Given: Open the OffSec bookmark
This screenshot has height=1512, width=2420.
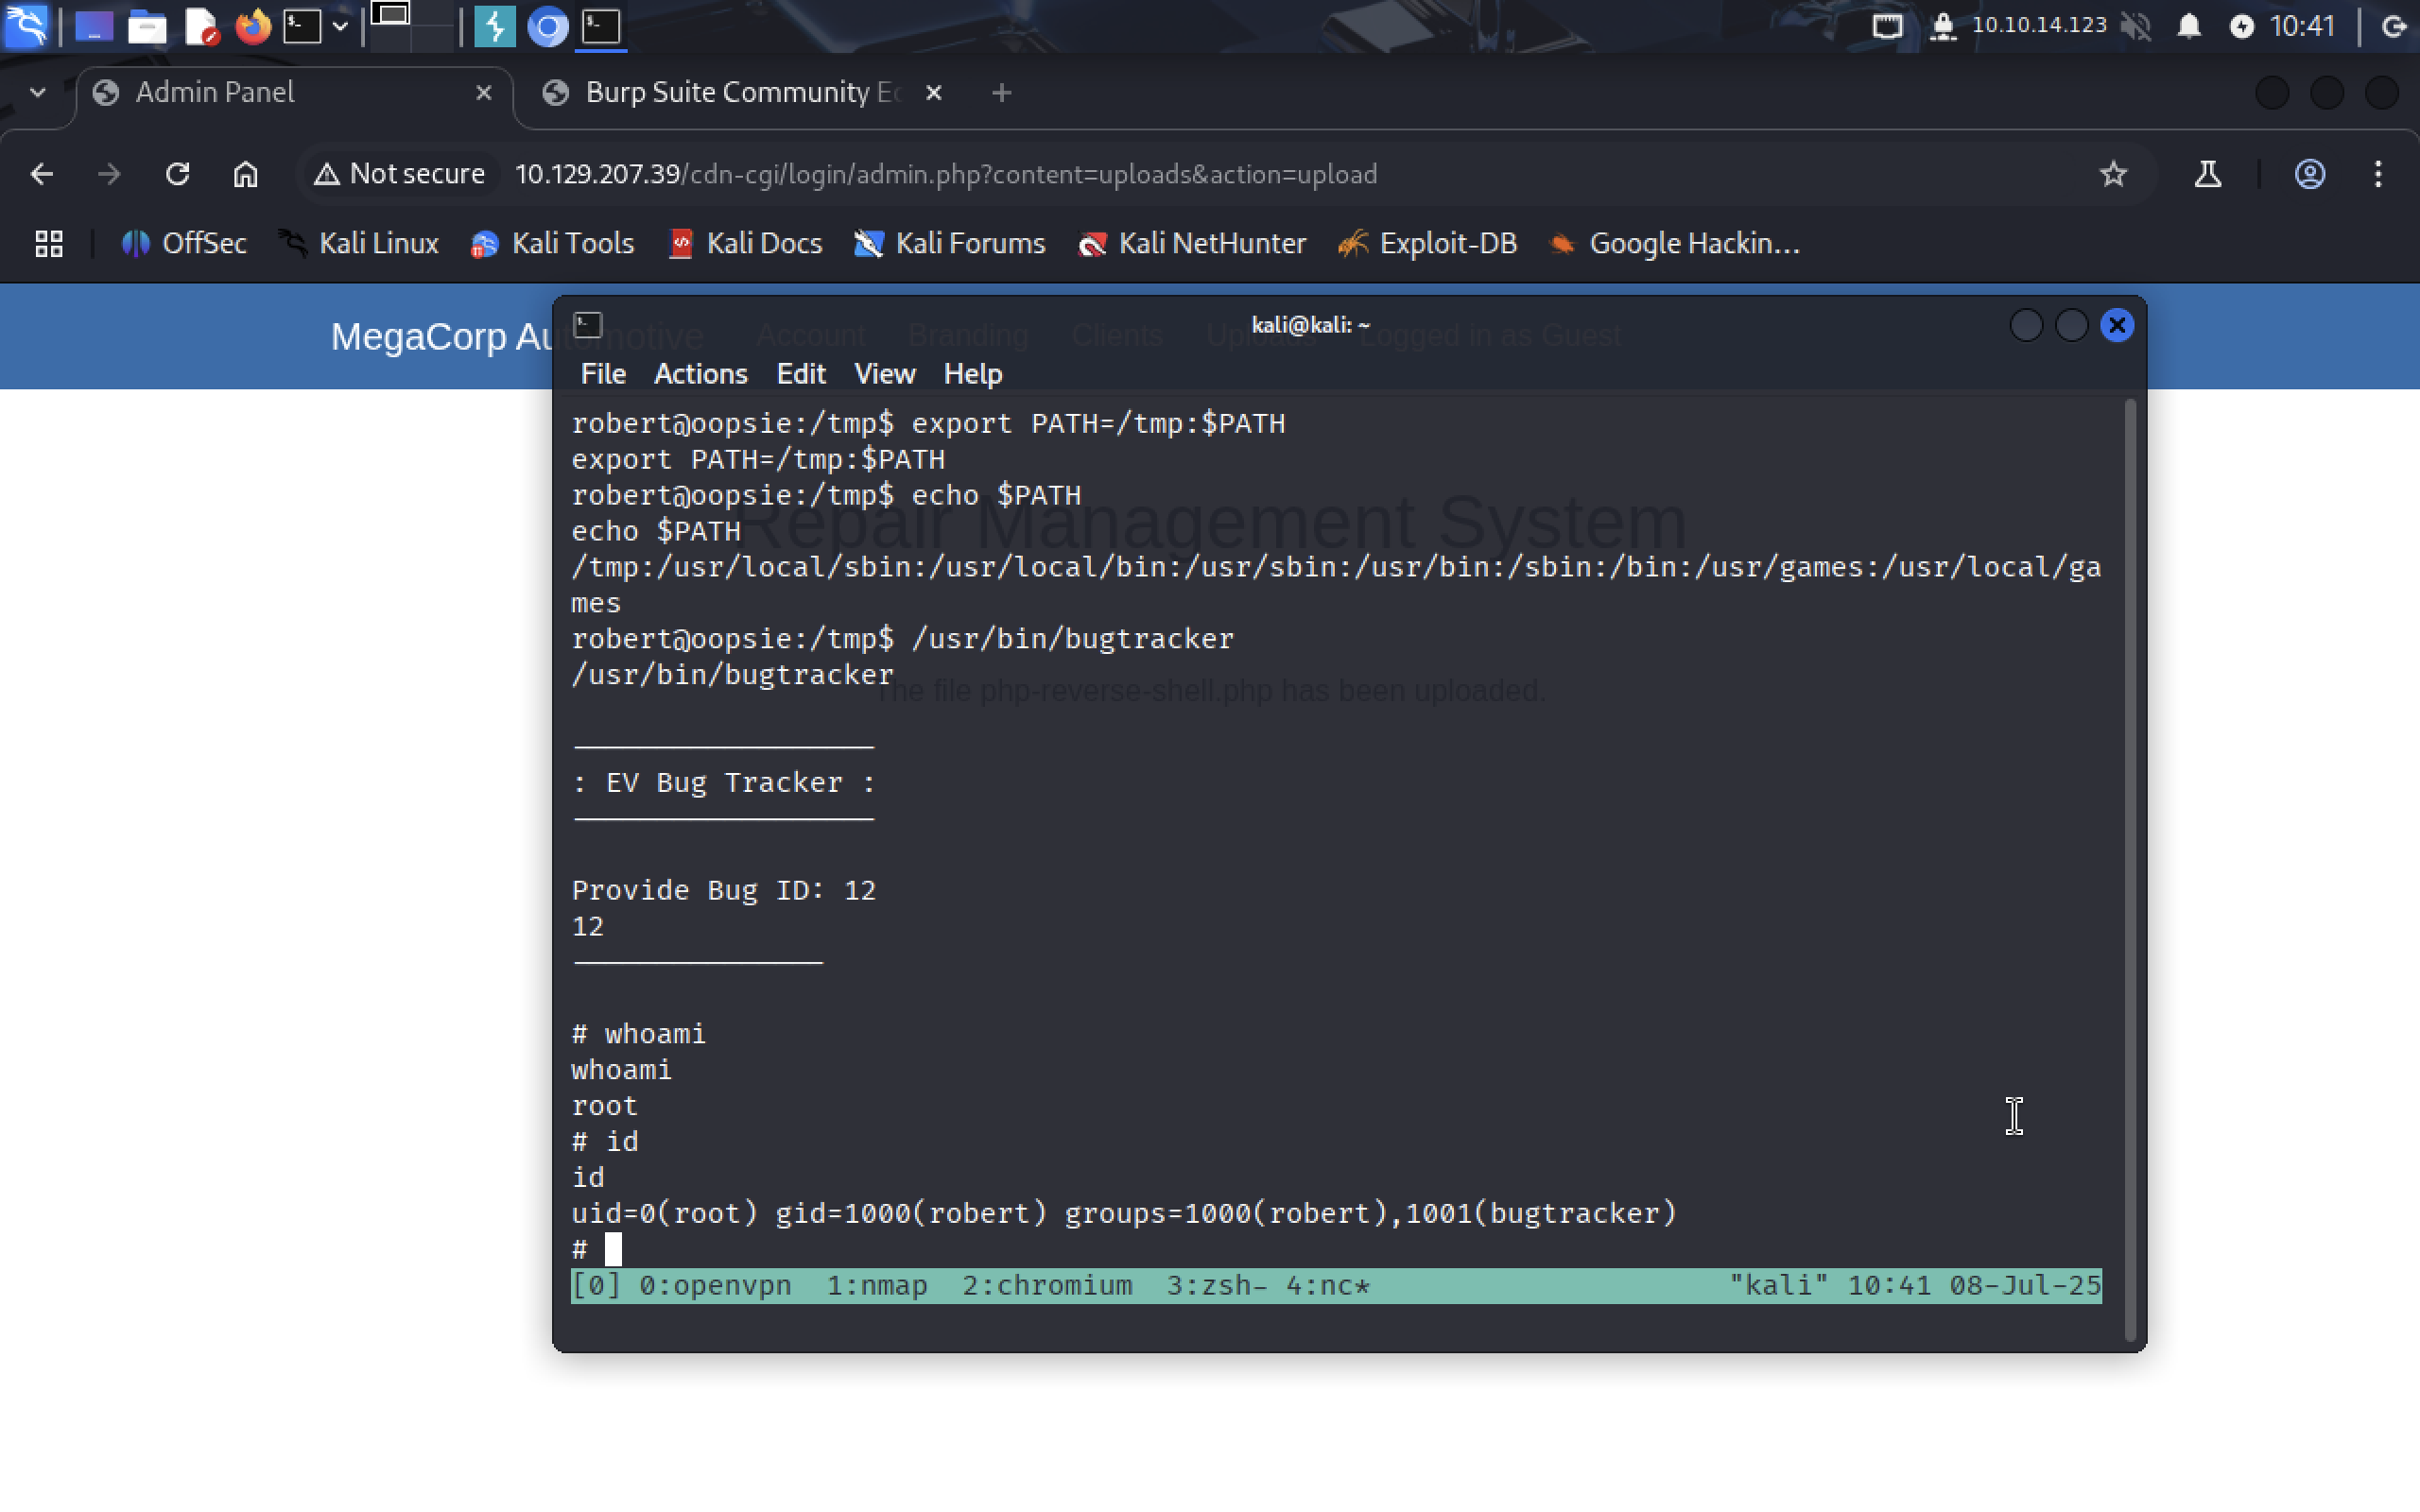Looking at the screenshot, I should 184,243.
